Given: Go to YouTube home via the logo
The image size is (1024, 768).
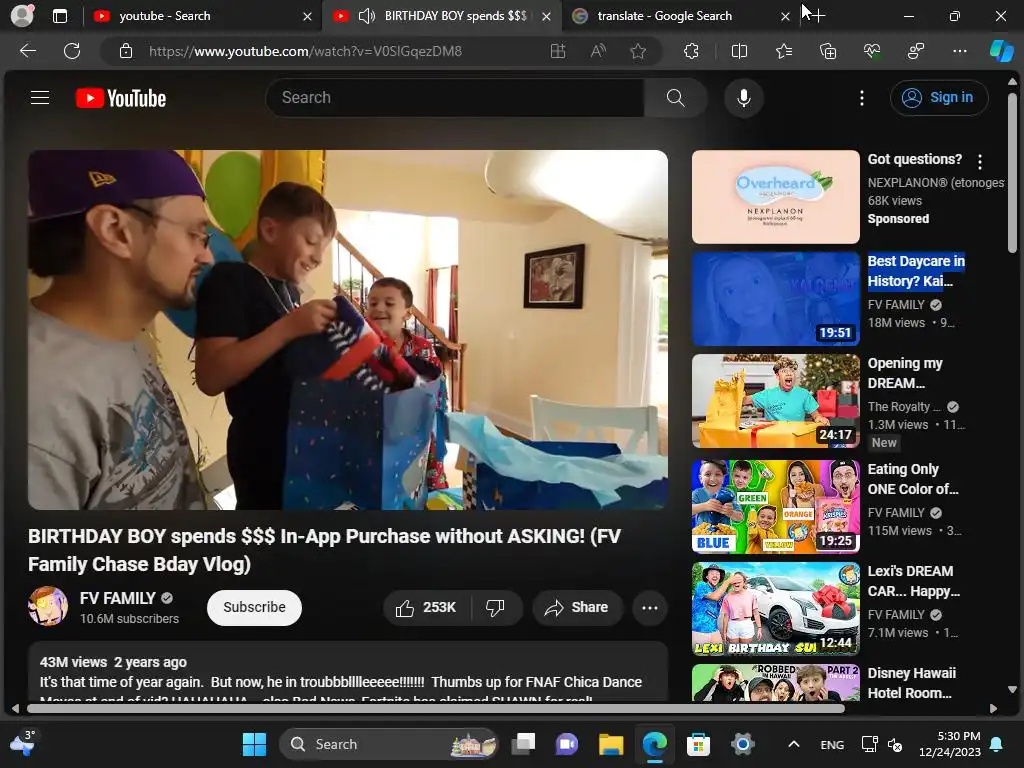Looking at the screenshot, I should tap(121, 98).
